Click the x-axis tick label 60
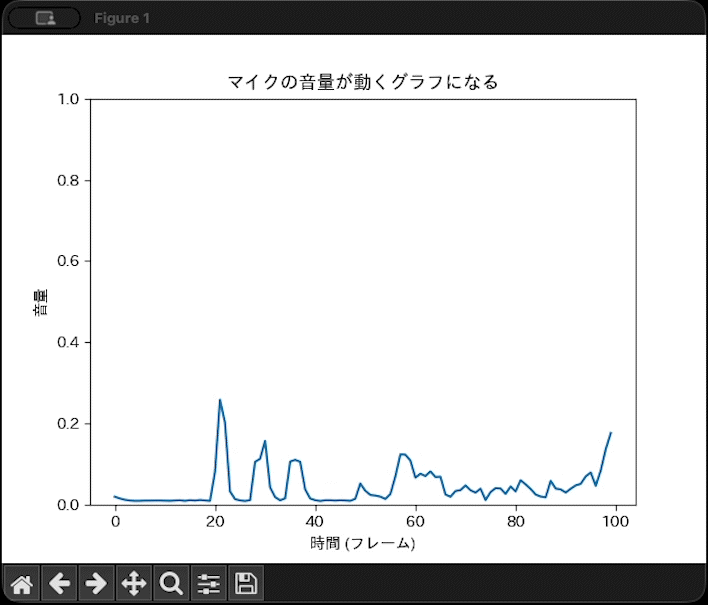The height and width of the screenshot is (605, 708). coord(415,521)
